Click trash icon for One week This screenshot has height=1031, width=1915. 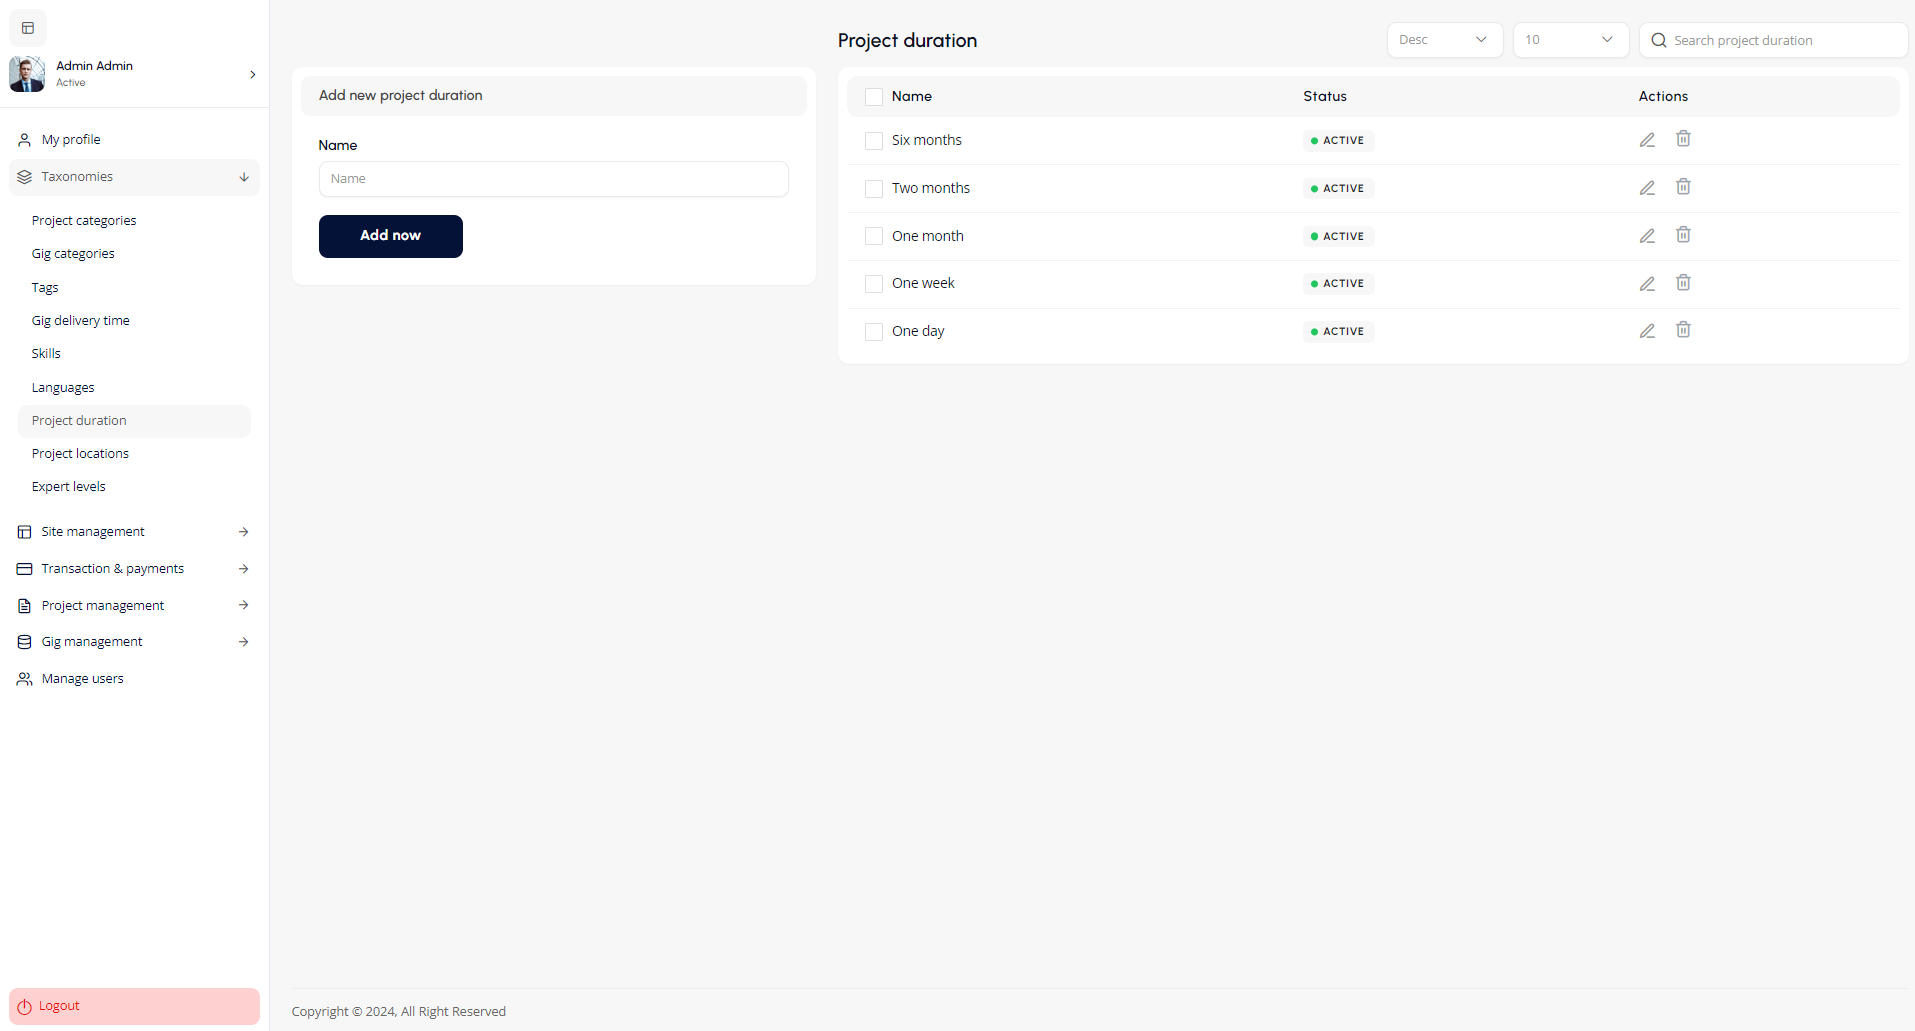pos(1683,283)
